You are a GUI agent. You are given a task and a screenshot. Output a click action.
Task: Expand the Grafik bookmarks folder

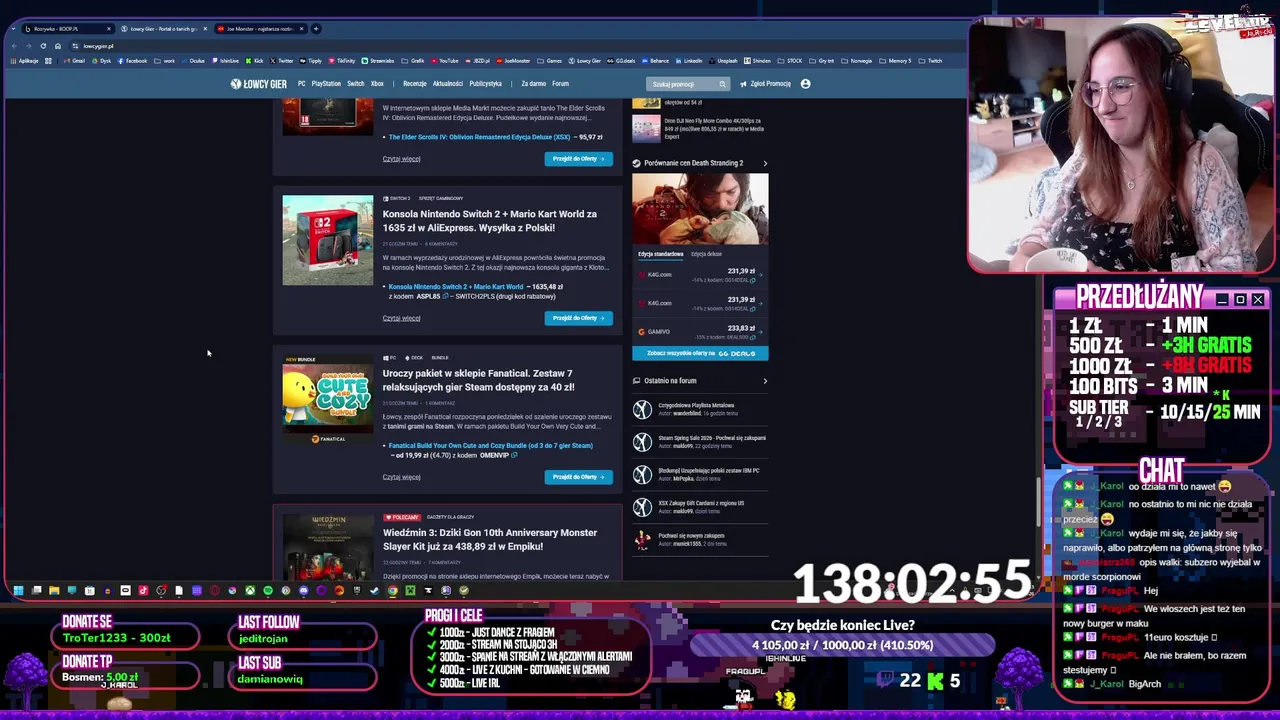pyautogui.click(x=413, y=61)
